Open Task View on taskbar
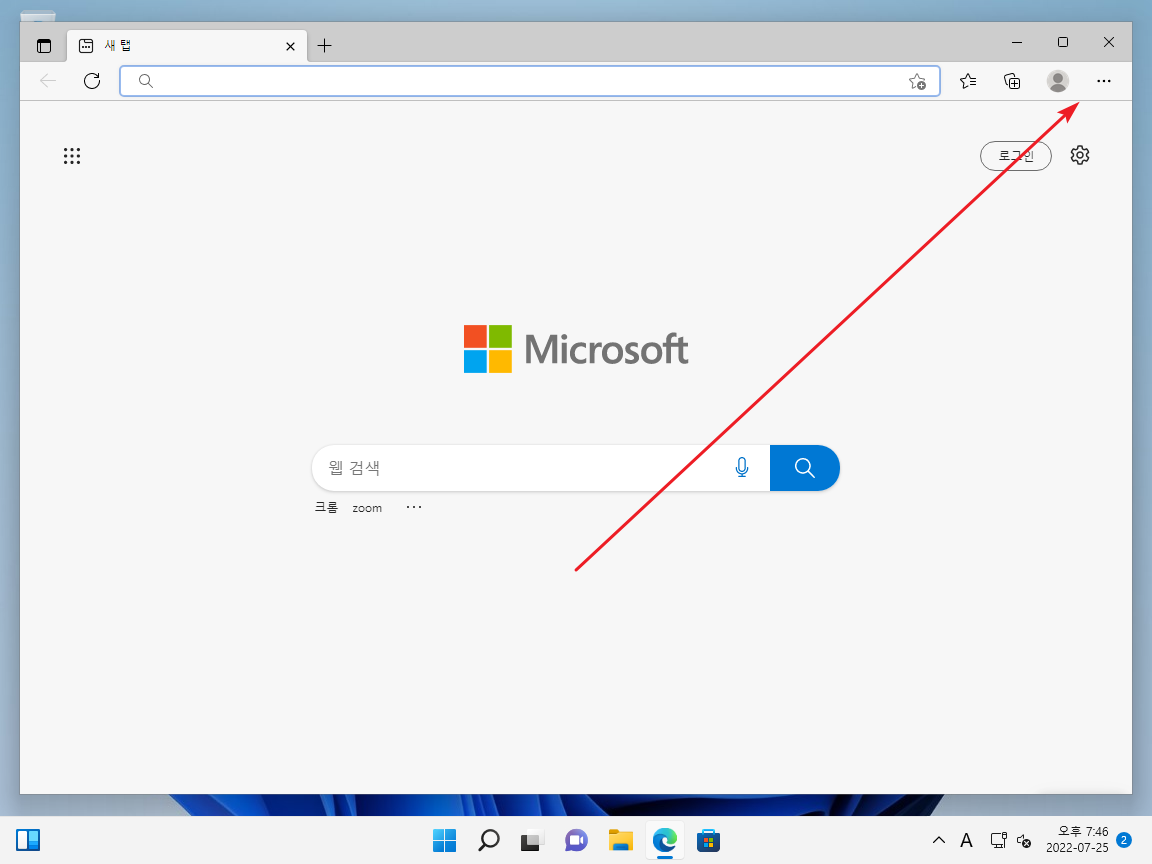The image size is (1152, 864). click(532, 840)
